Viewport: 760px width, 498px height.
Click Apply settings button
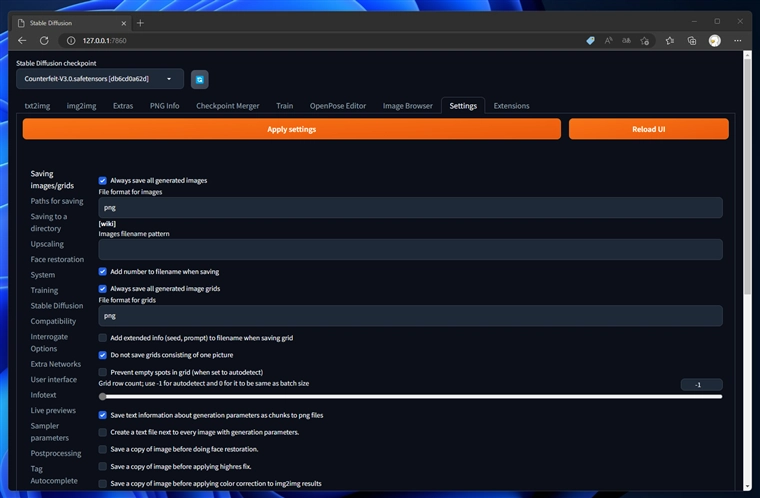coord(291,129)
